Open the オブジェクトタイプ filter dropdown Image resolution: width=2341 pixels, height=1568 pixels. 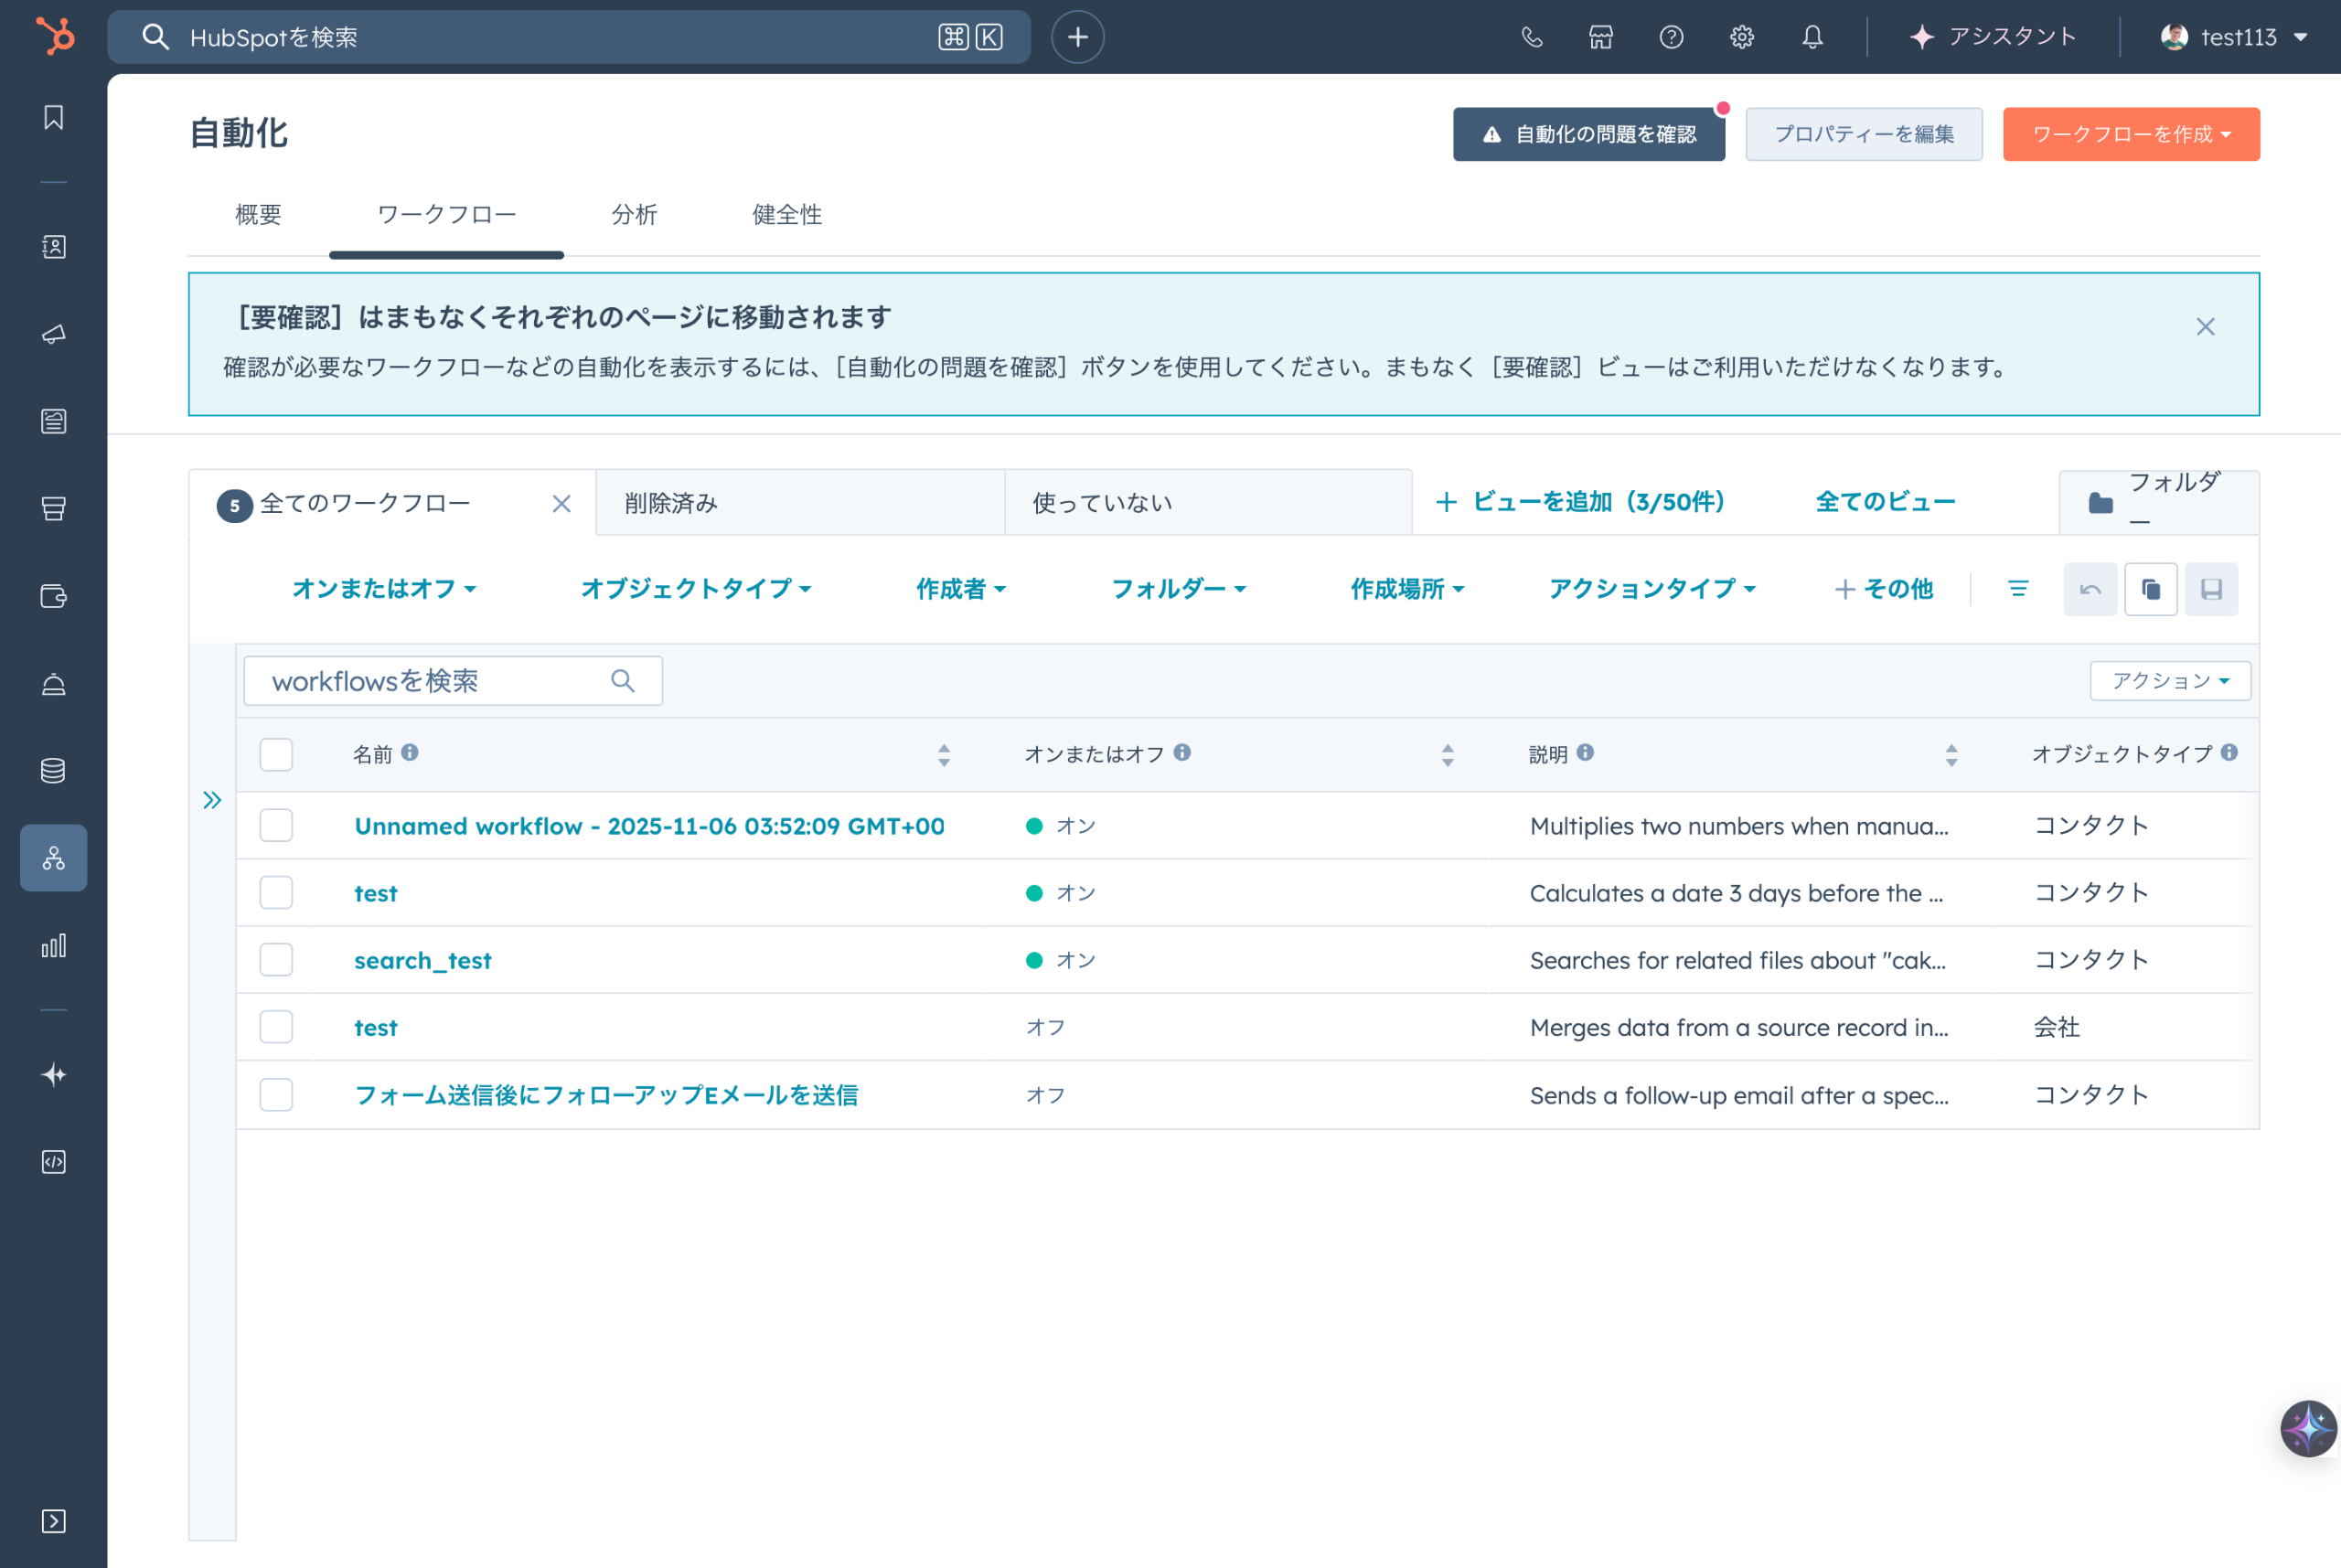click(x=696, y=589)
